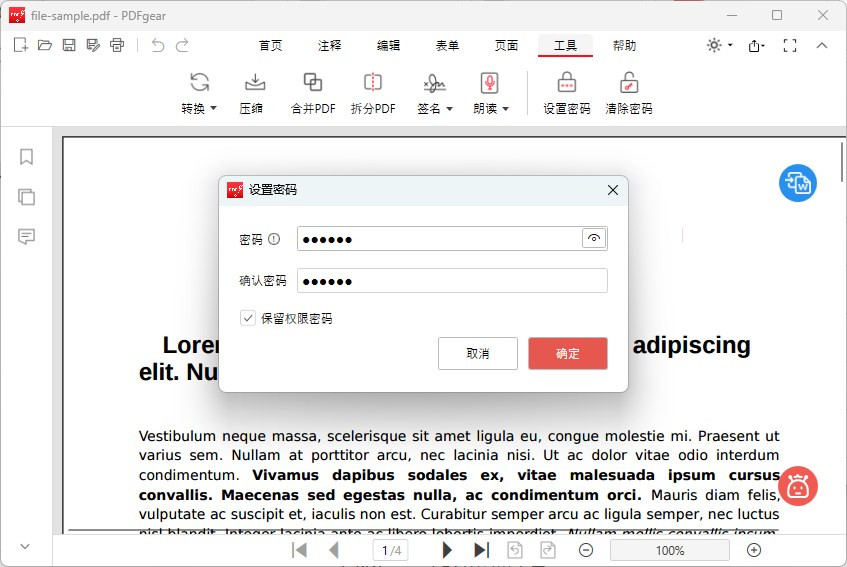Open file with the folder icon
Viewport: 847px width, 567px height.
click(45, 45)
